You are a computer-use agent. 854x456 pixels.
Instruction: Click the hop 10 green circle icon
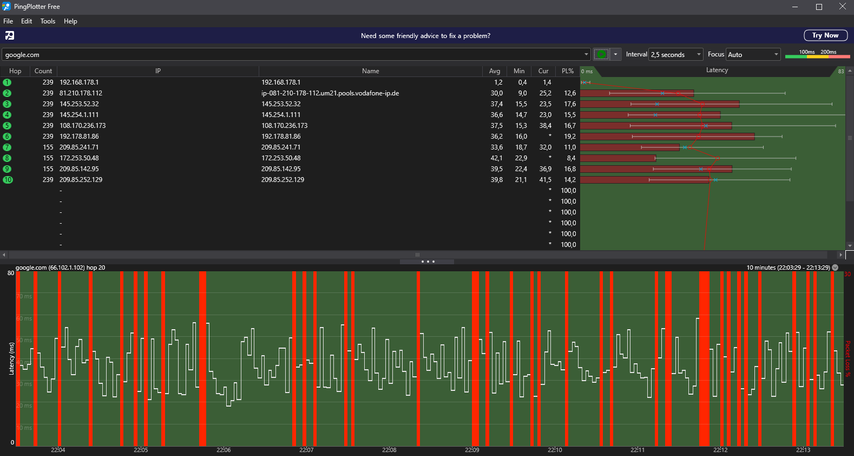(7, 180)
